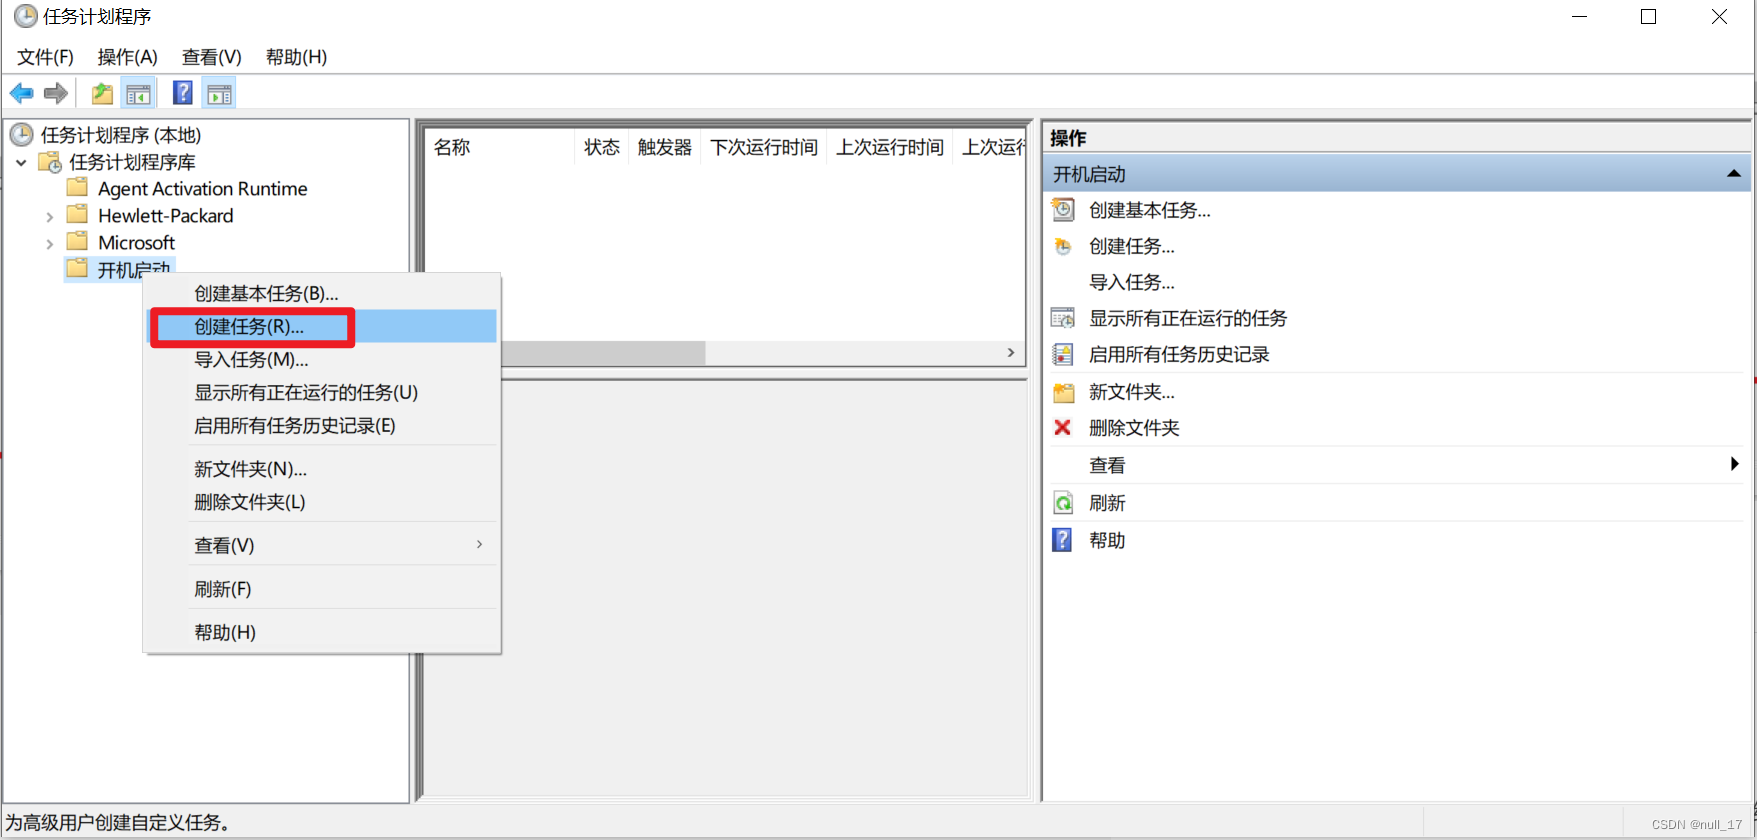Image resolution: width=1757 pixels, height=840 pixels.
Task: Sort by 下次运行时间 column header
Action: pyautogui.click(x=764, y=147)
